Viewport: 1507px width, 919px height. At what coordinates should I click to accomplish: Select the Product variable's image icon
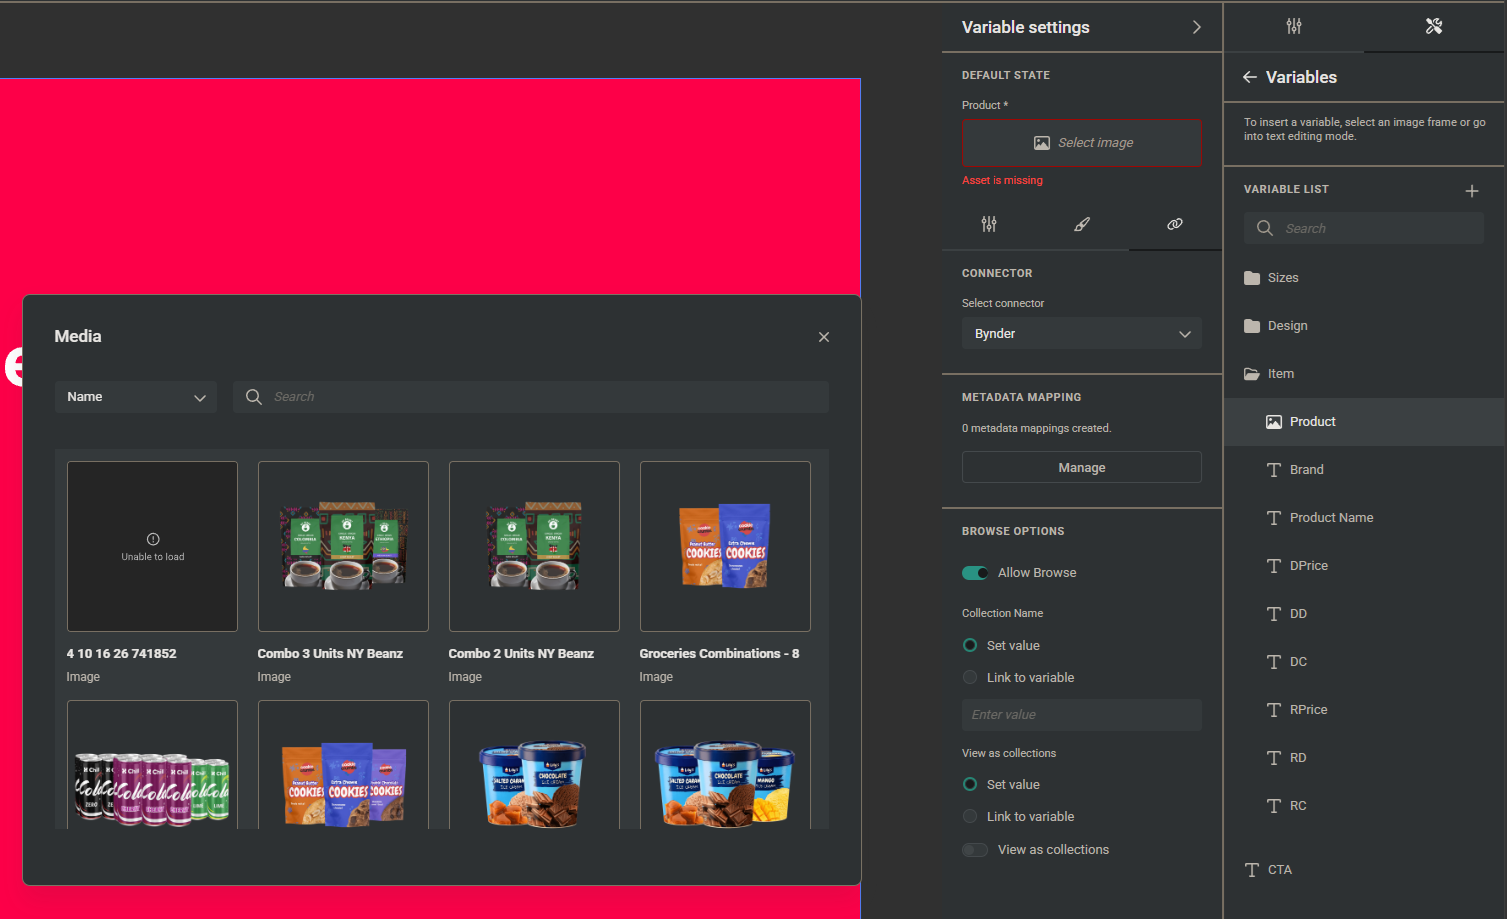click(1273, 421)
